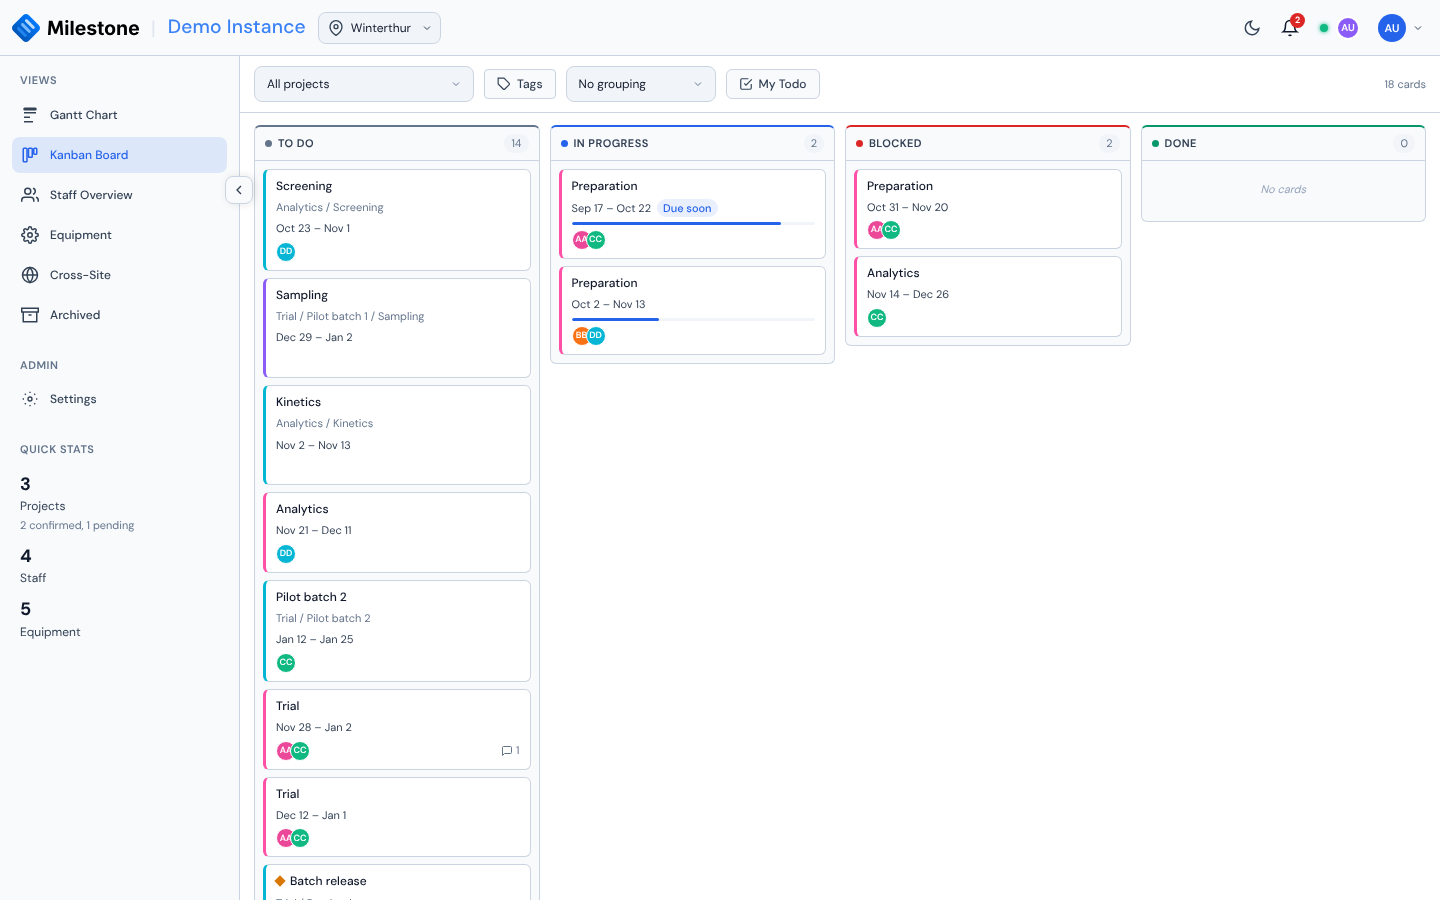The height and width of the screenshot is (900, 1440).
Task: Open the Cross-Site view
Action: [119, 275]
